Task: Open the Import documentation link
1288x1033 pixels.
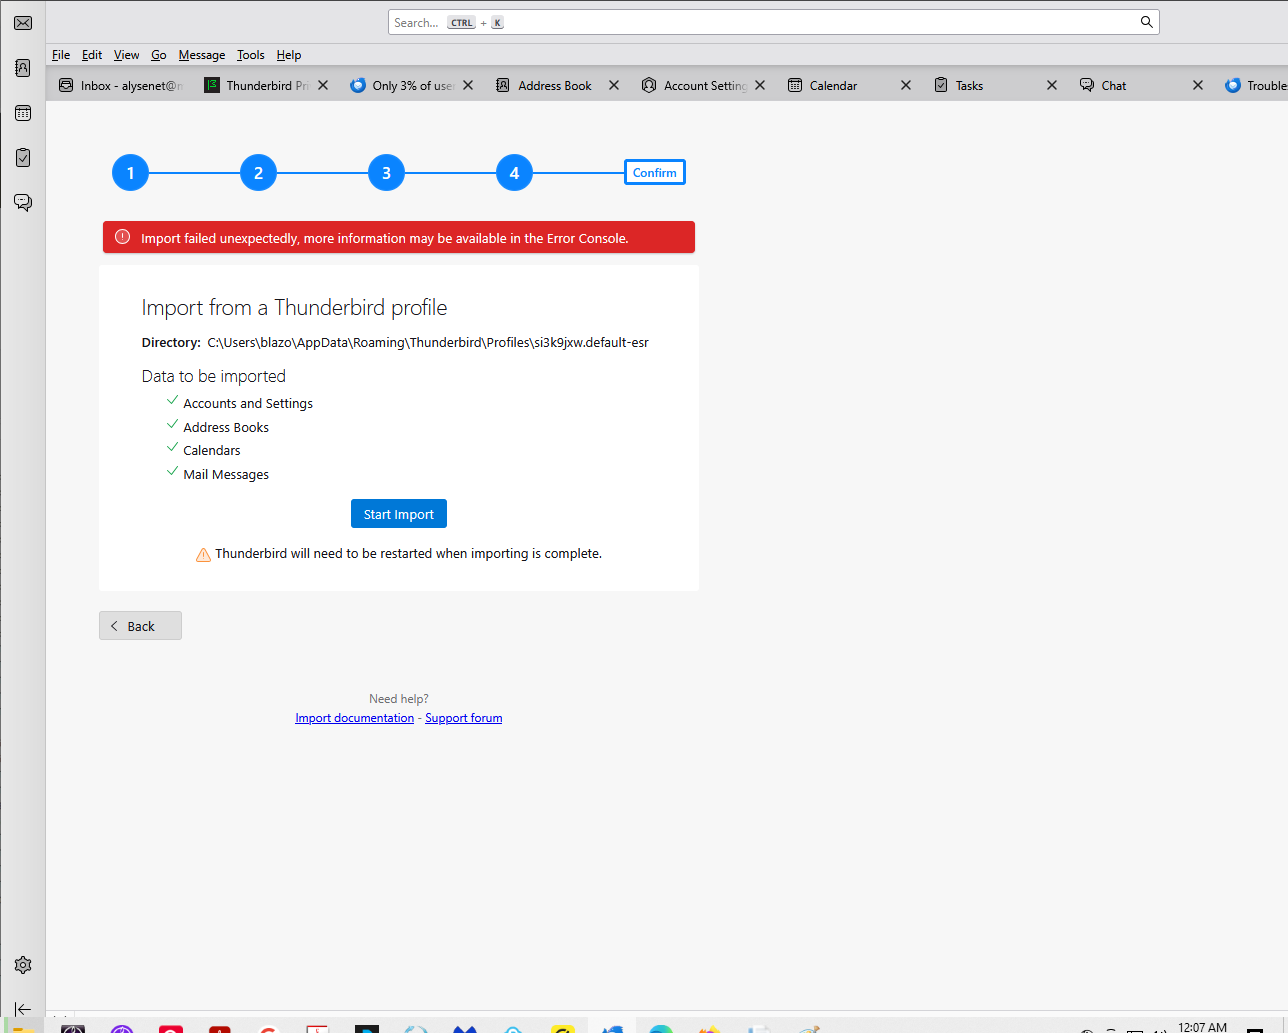Action: point(354,718)
